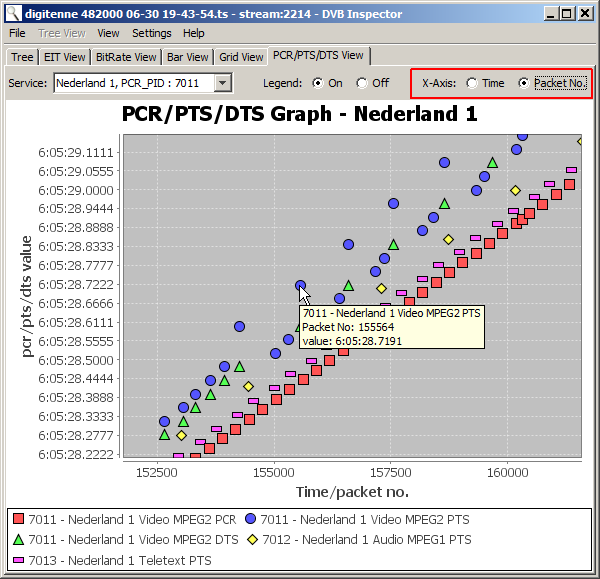Viewport: 600px width, 579px height.
Task: Click the magenta Teletext PTS legend marker
Action: (x=18, y=559)
